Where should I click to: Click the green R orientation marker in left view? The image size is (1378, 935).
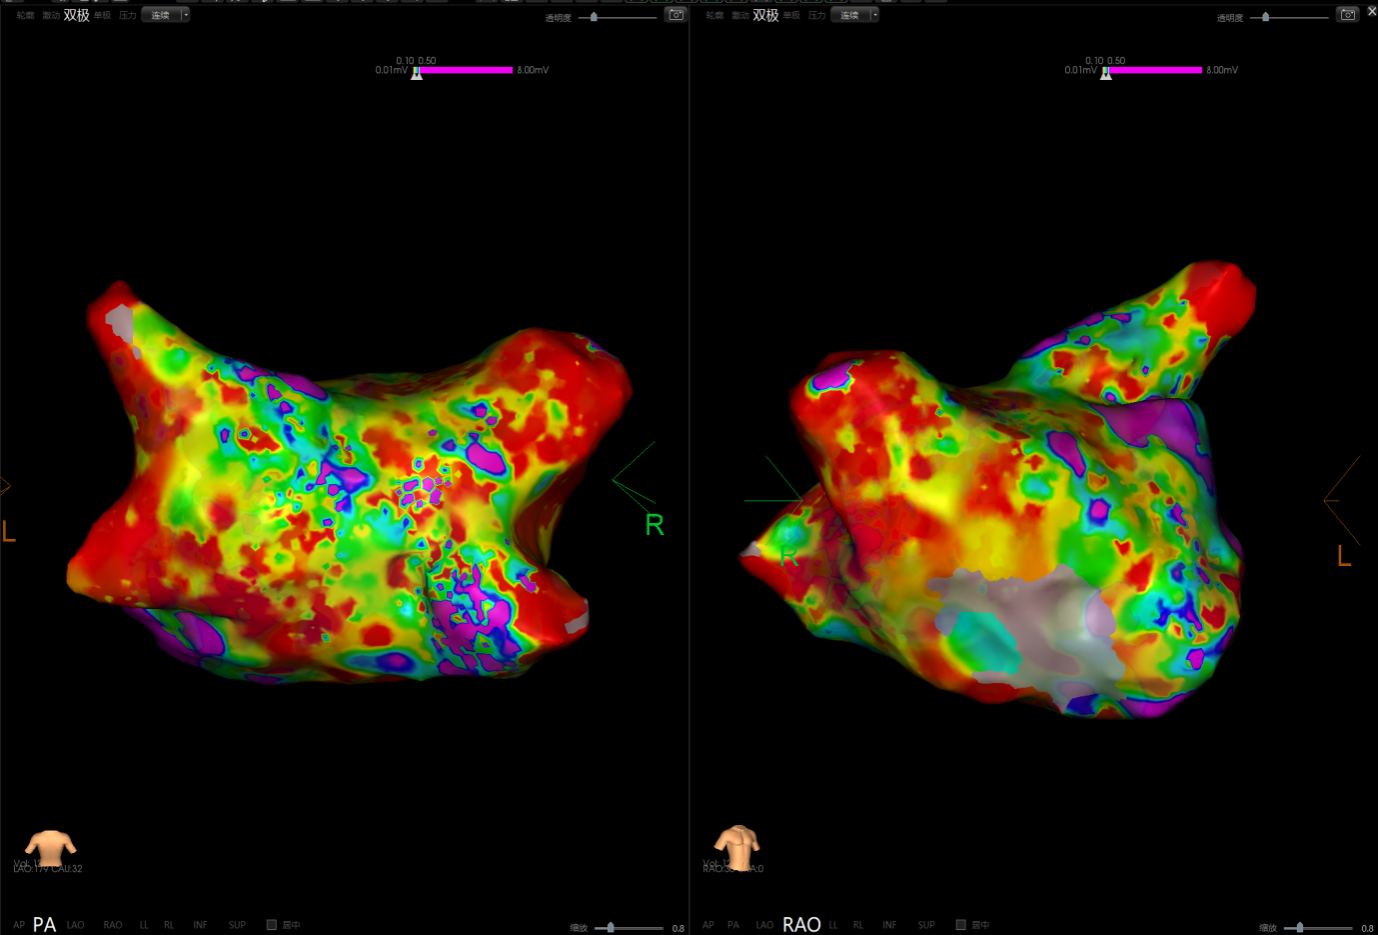[x=654, y=525]
